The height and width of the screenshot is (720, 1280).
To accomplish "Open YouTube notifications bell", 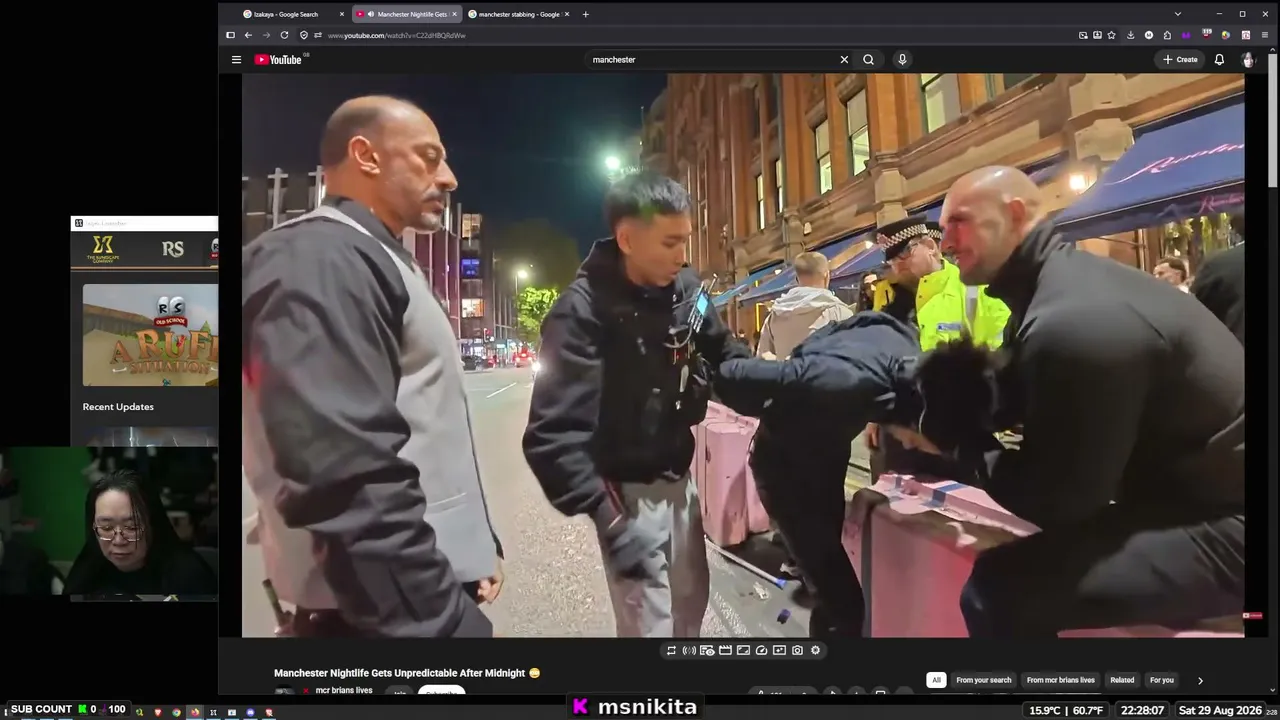I will (x=1219, y=60).
